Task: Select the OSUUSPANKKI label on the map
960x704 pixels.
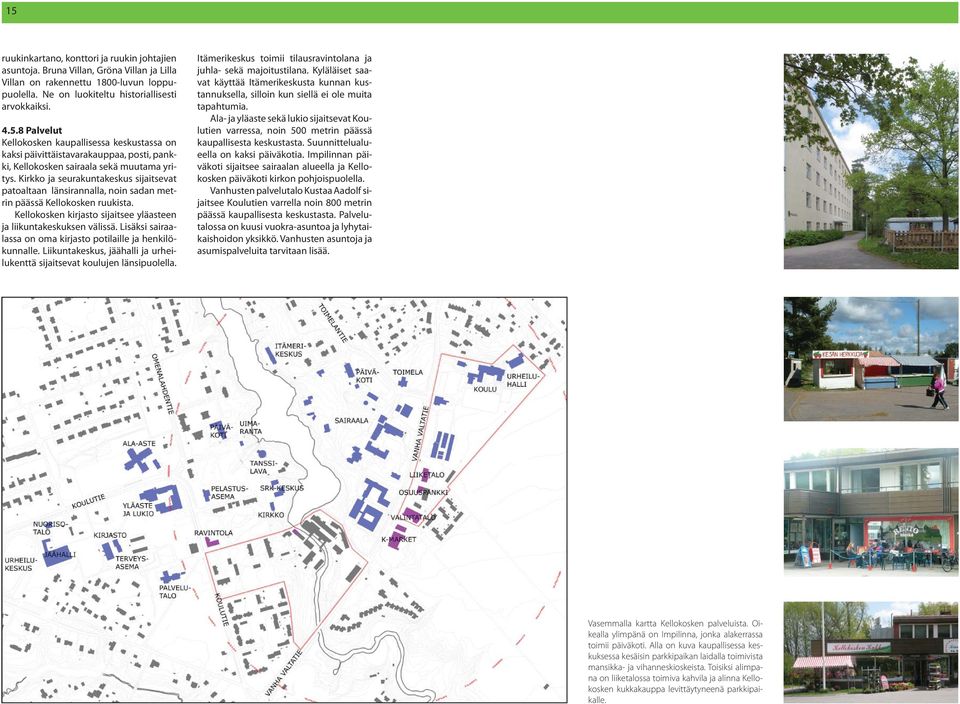Action: point(423,492)
